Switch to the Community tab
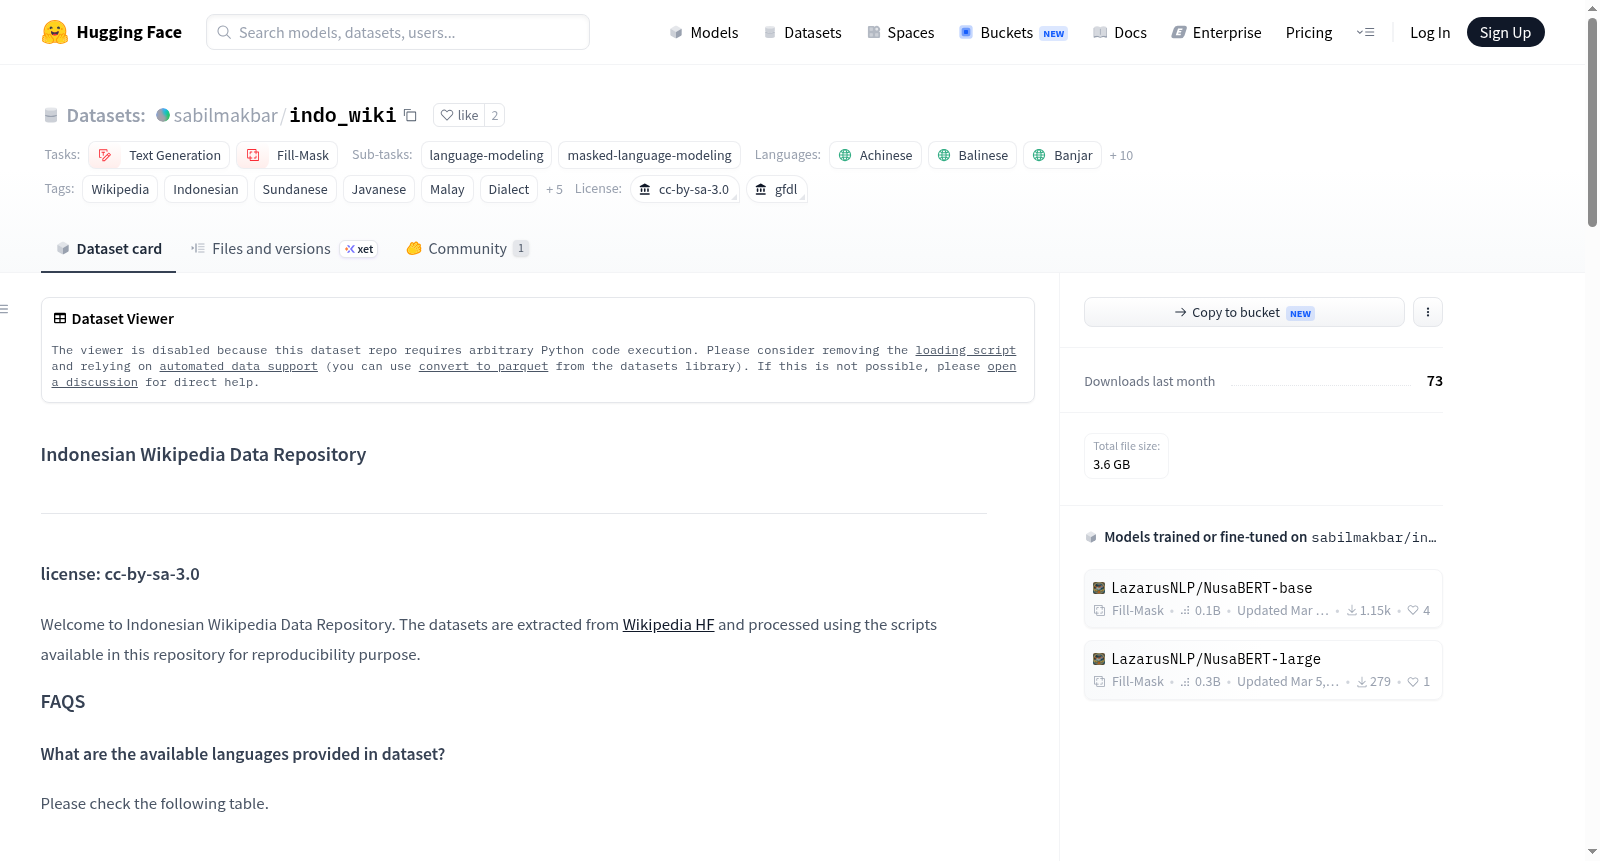Image resolution: width=1600 pixels, height=861 pixels. pyautogui.click(x=467, y=248)
